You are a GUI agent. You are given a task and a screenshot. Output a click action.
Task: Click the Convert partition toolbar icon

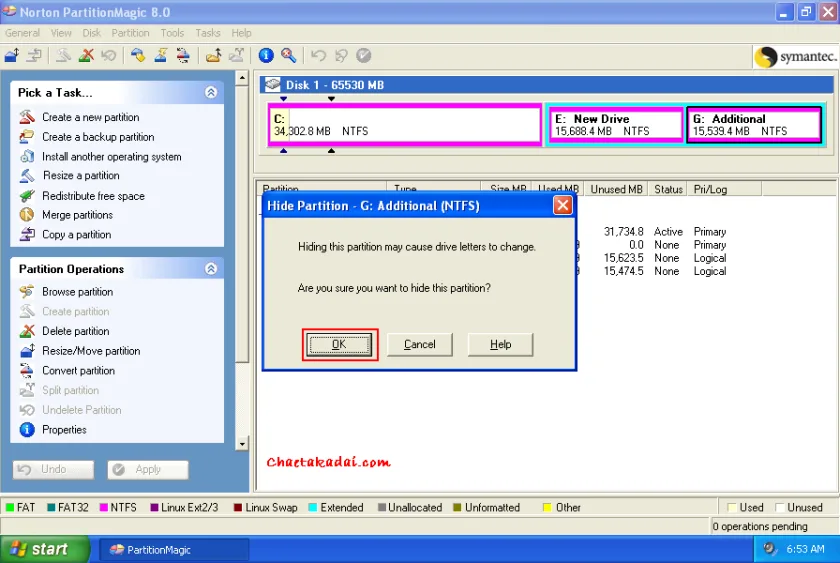(183, 55)
